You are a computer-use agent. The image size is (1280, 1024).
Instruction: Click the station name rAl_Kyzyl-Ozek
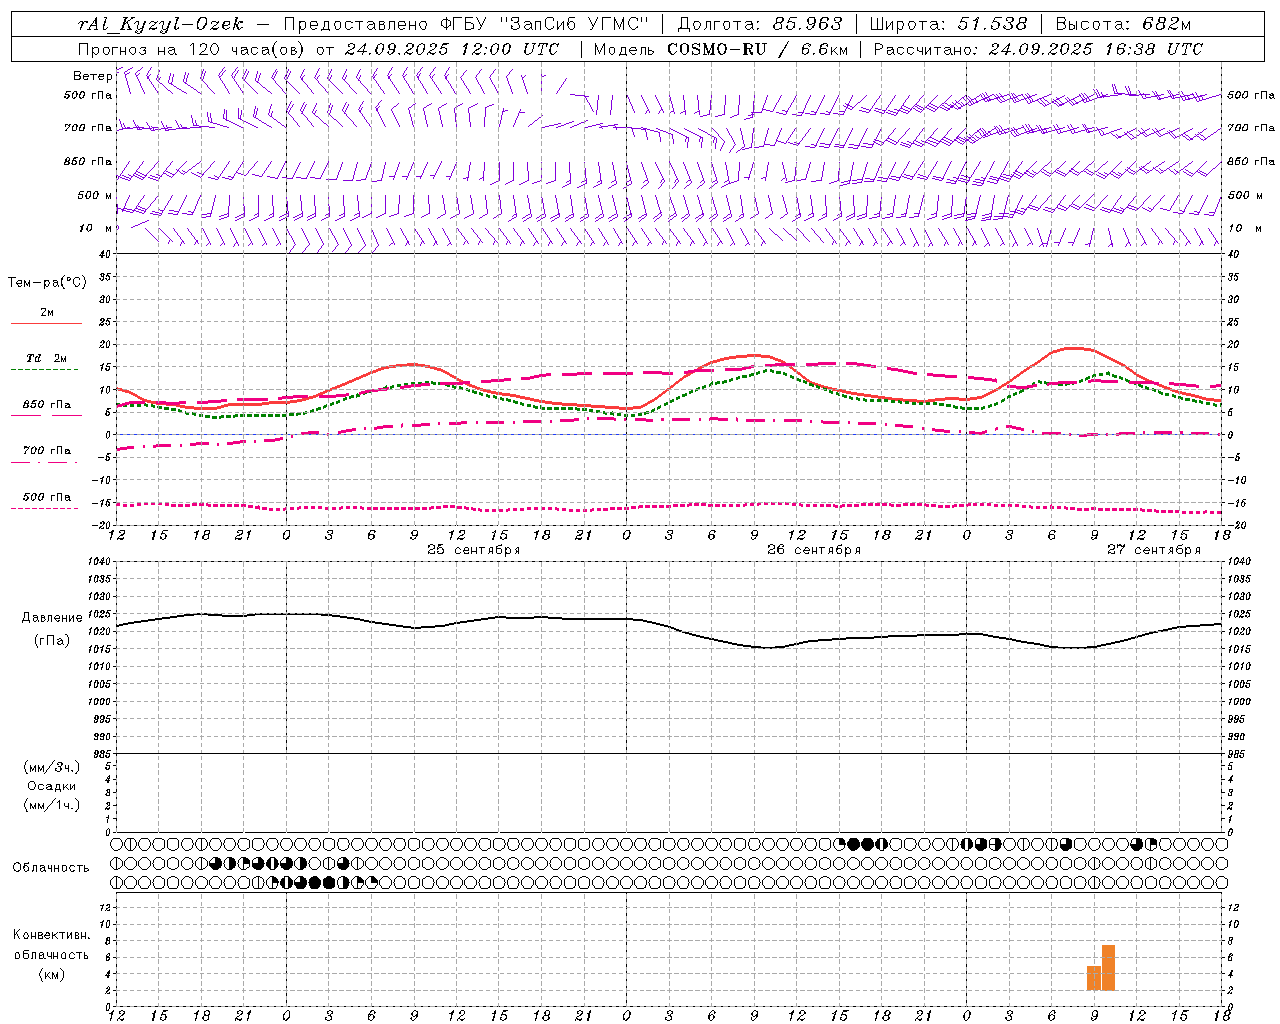(160, 24)
